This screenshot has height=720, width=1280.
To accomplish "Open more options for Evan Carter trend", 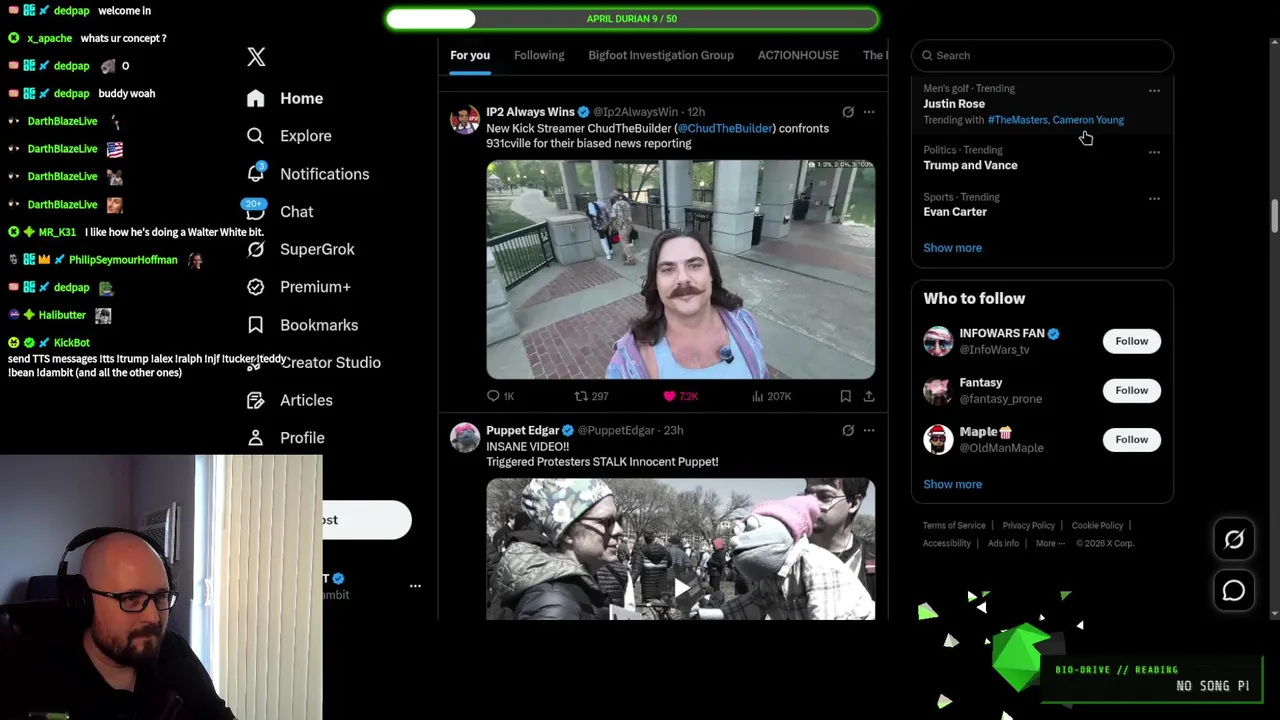I will coord(1154,199).
